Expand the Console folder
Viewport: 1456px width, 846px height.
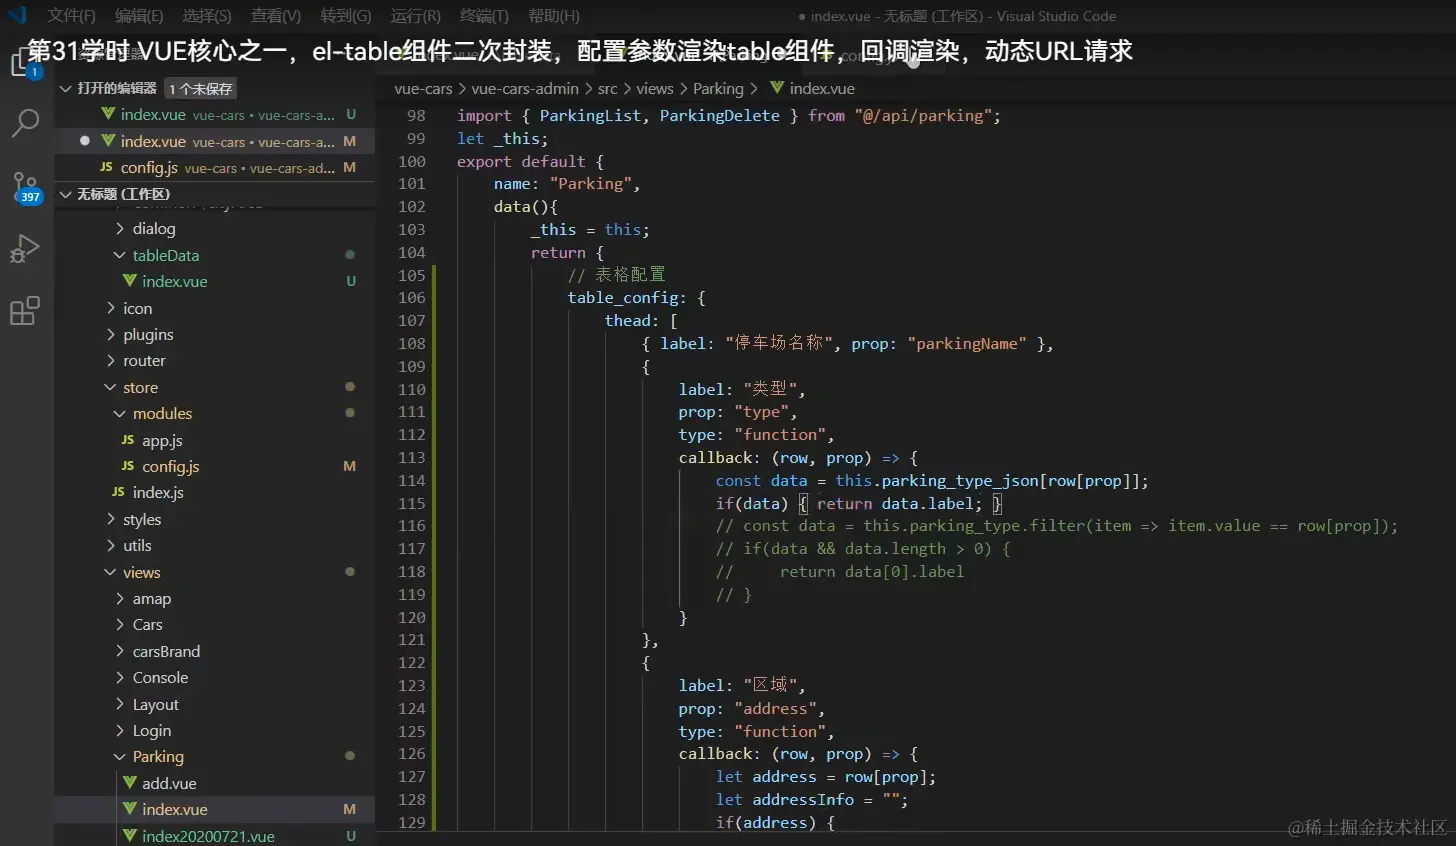point(120,678)
